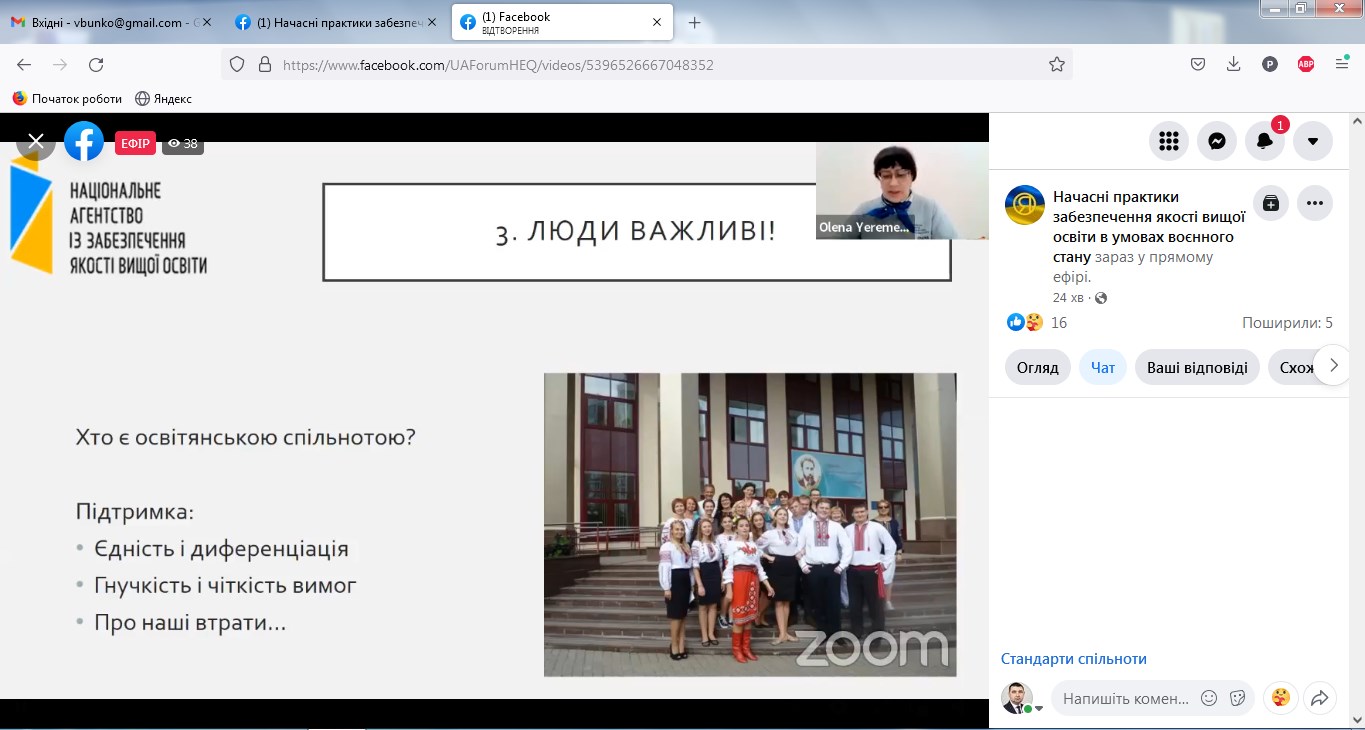Open the Початок роботи bookmark

click(x=67, y=99)
